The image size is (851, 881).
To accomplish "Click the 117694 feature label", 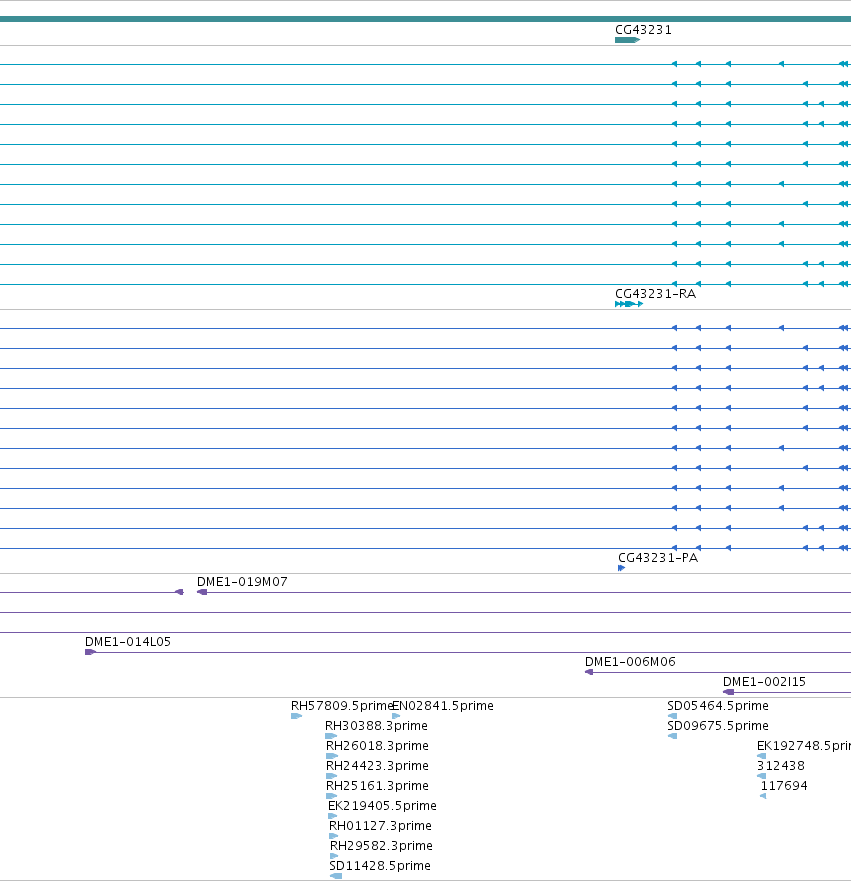I will click(x=784, y=785).
